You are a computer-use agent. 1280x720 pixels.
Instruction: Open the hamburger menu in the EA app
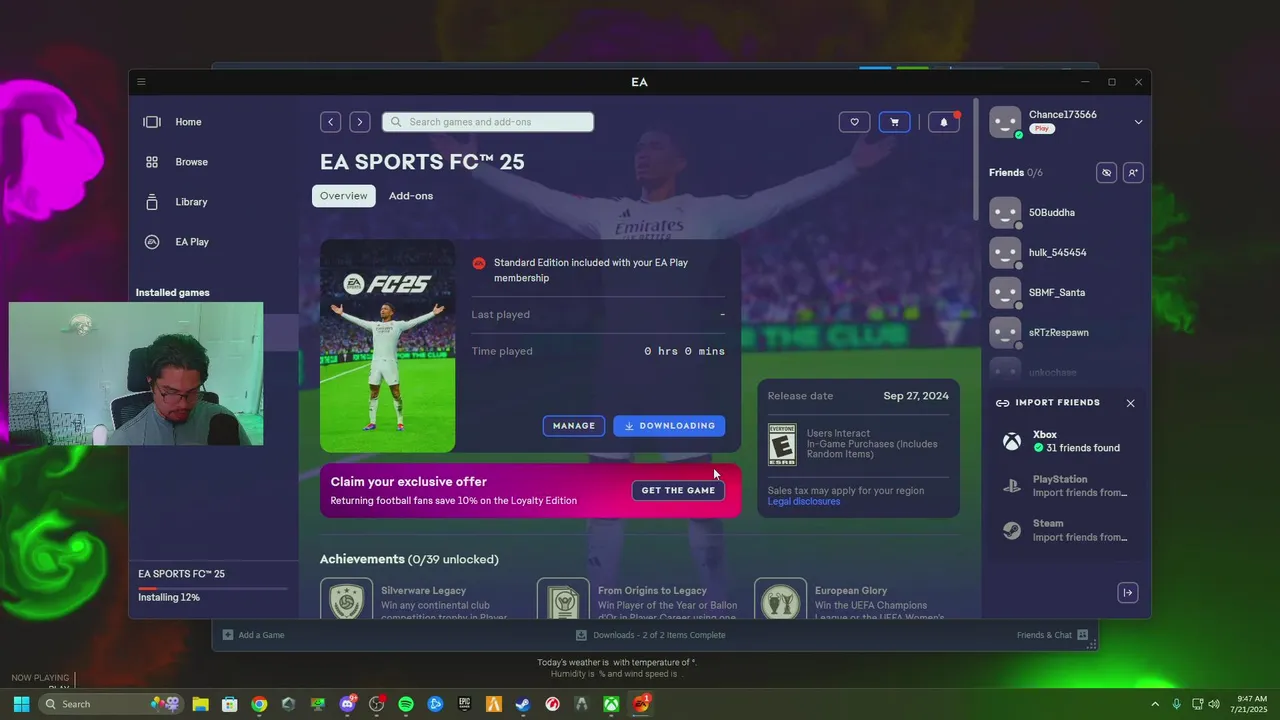141,82
